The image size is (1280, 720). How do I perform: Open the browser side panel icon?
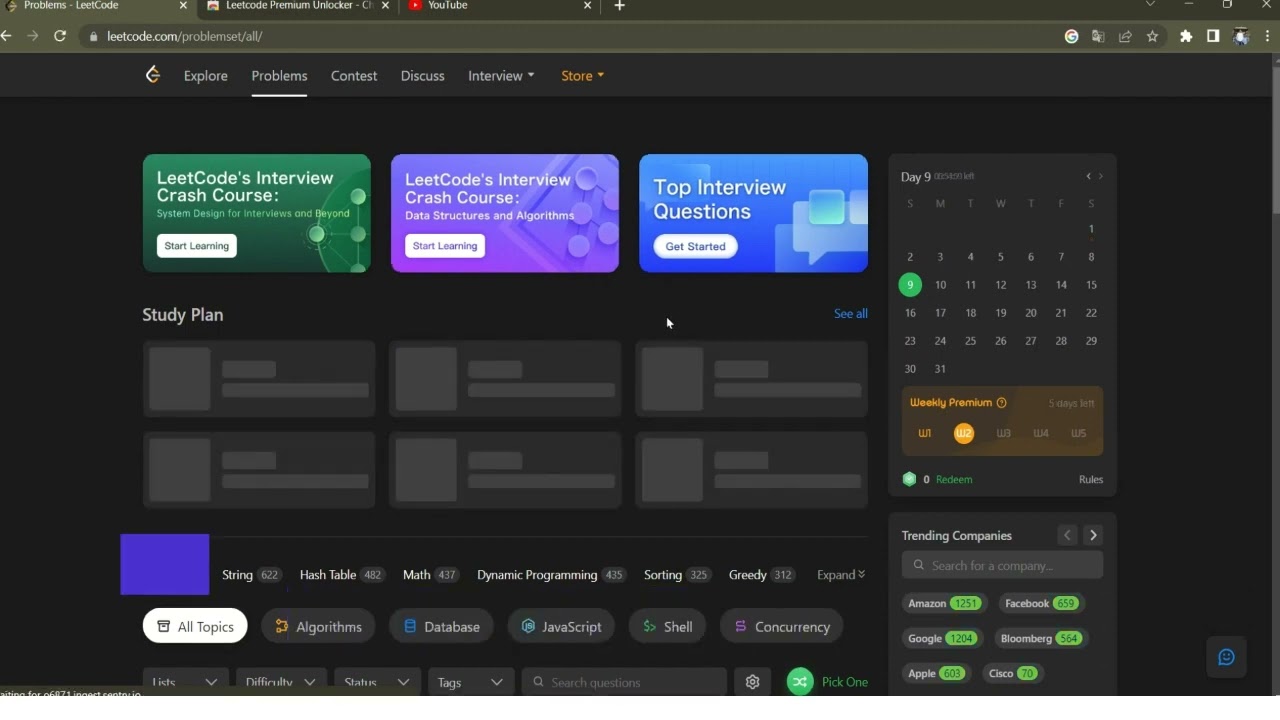click(x=1213, y=36)
